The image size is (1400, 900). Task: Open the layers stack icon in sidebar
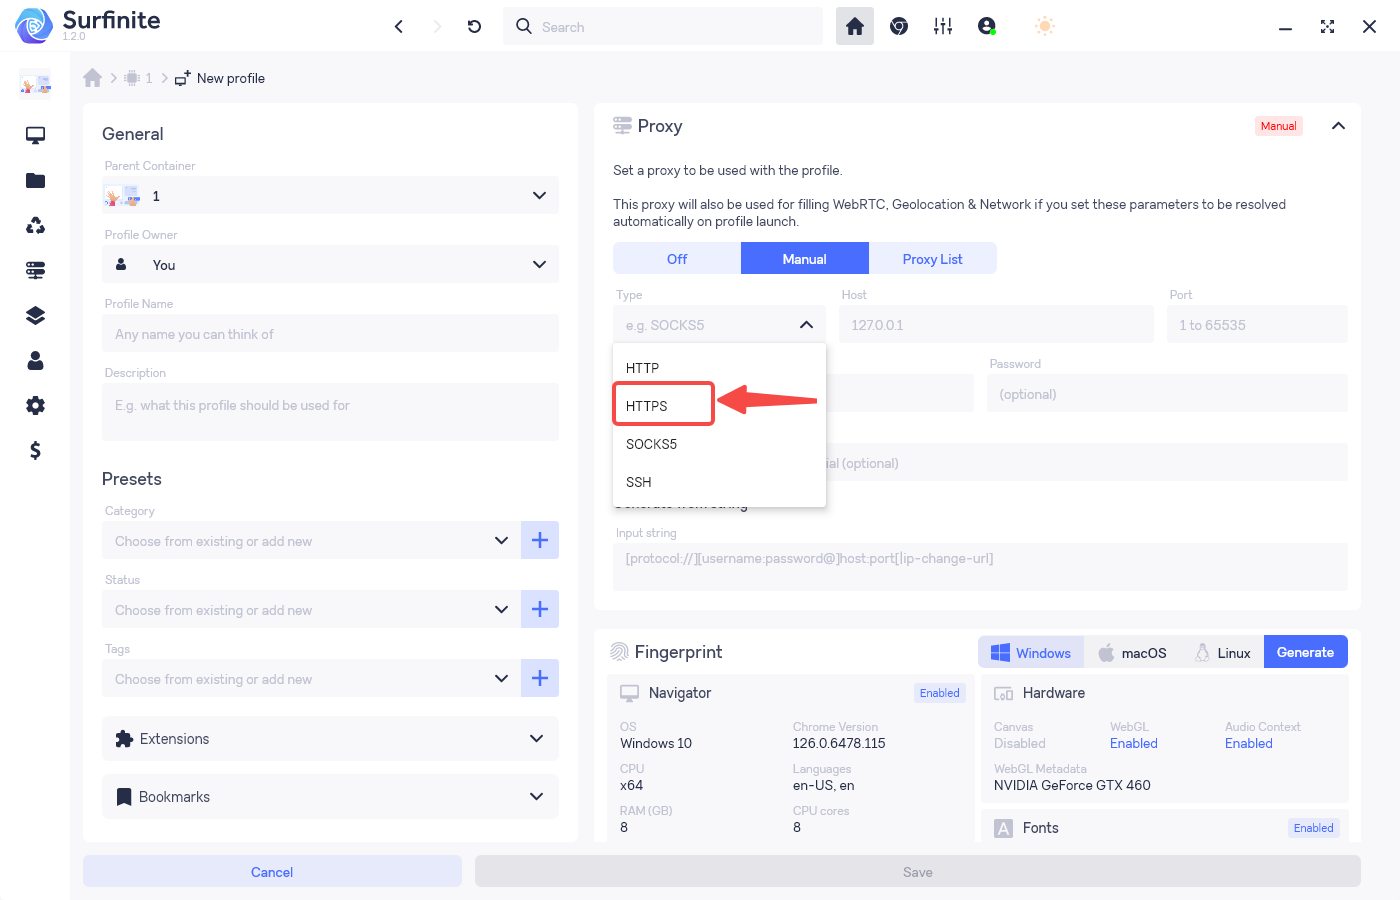36,315
